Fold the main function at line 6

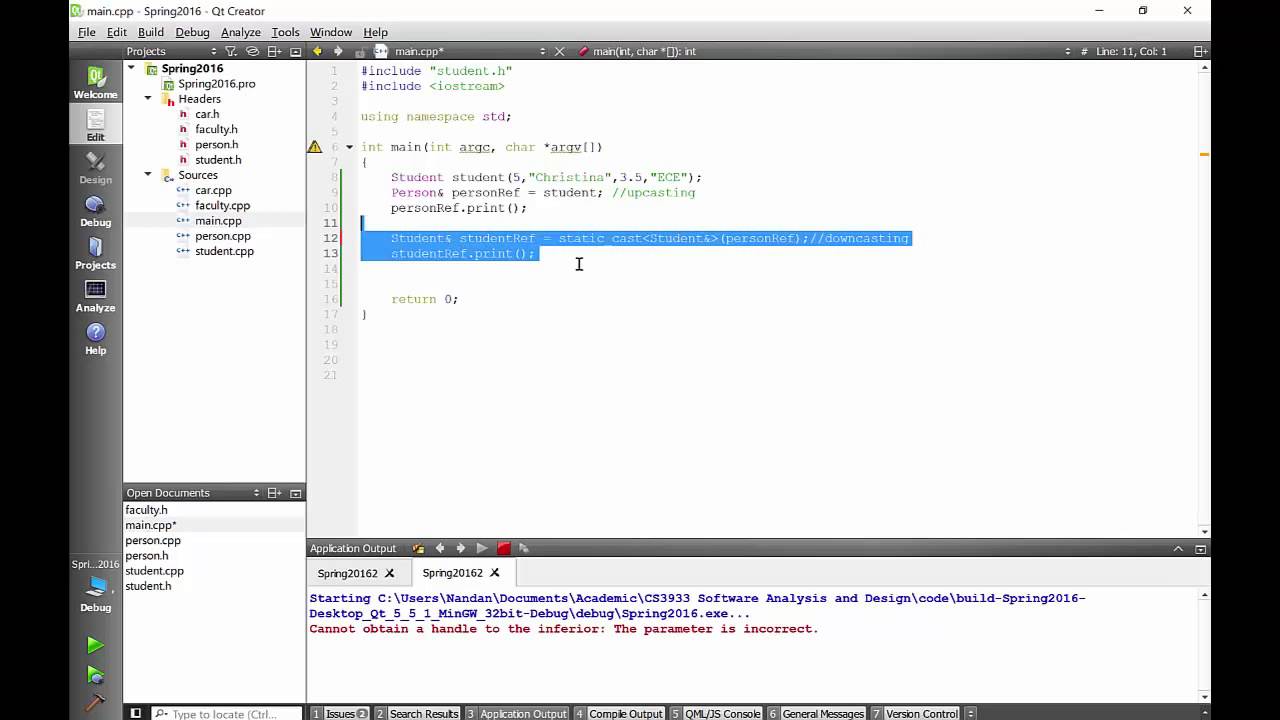[349, 147]
